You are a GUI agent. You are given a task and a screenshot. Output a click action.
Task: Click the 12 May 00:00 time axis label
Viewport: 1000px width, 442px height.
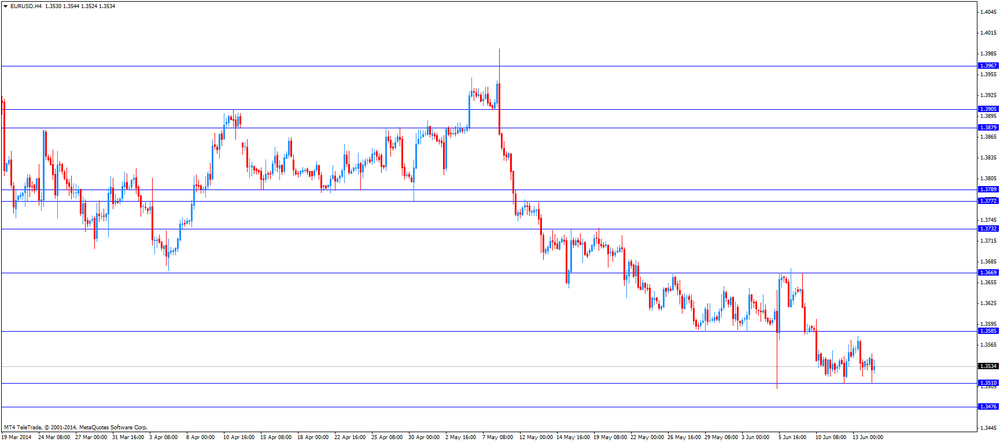(536, 438)
